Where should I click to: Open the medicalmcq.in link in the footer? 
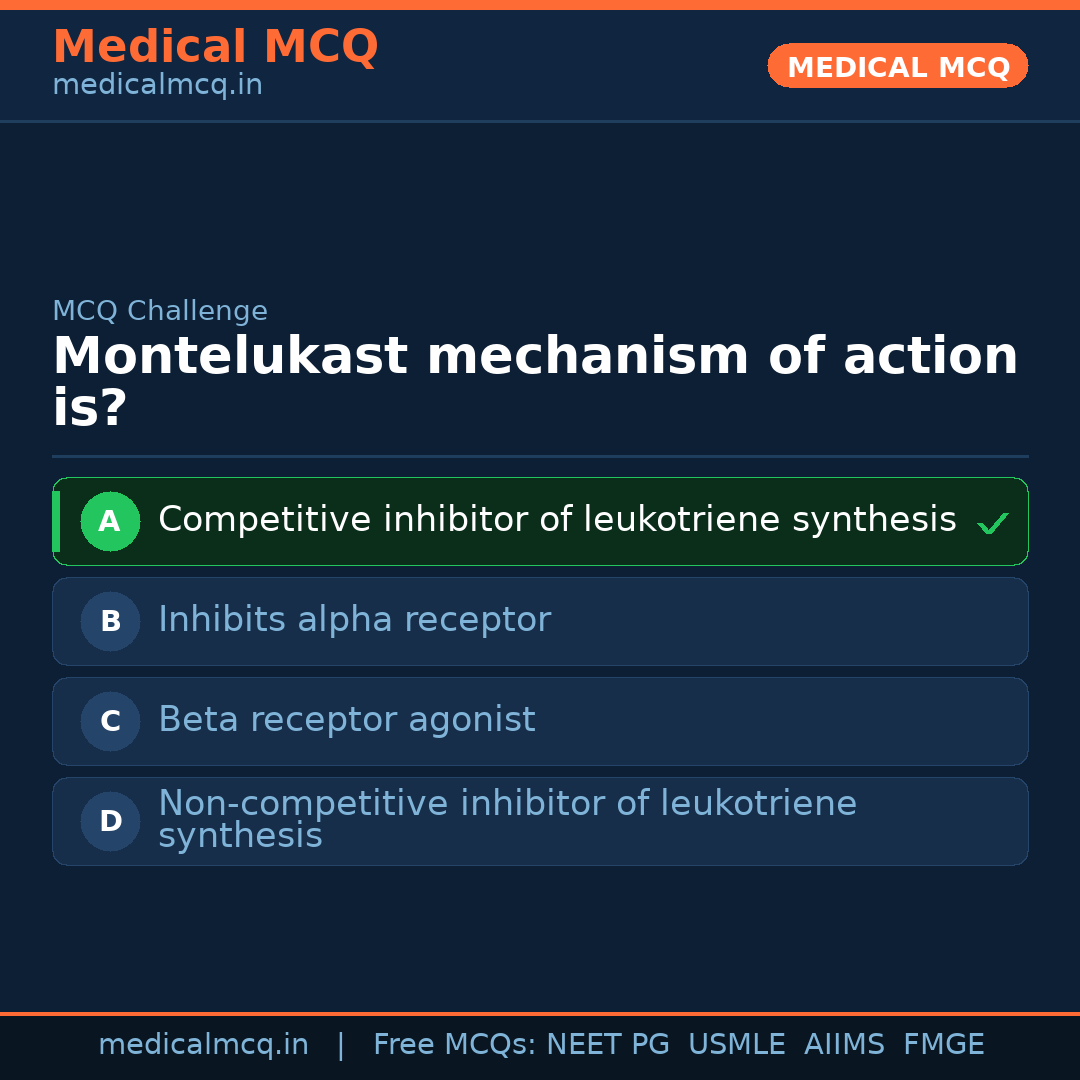click(203, 1045)
